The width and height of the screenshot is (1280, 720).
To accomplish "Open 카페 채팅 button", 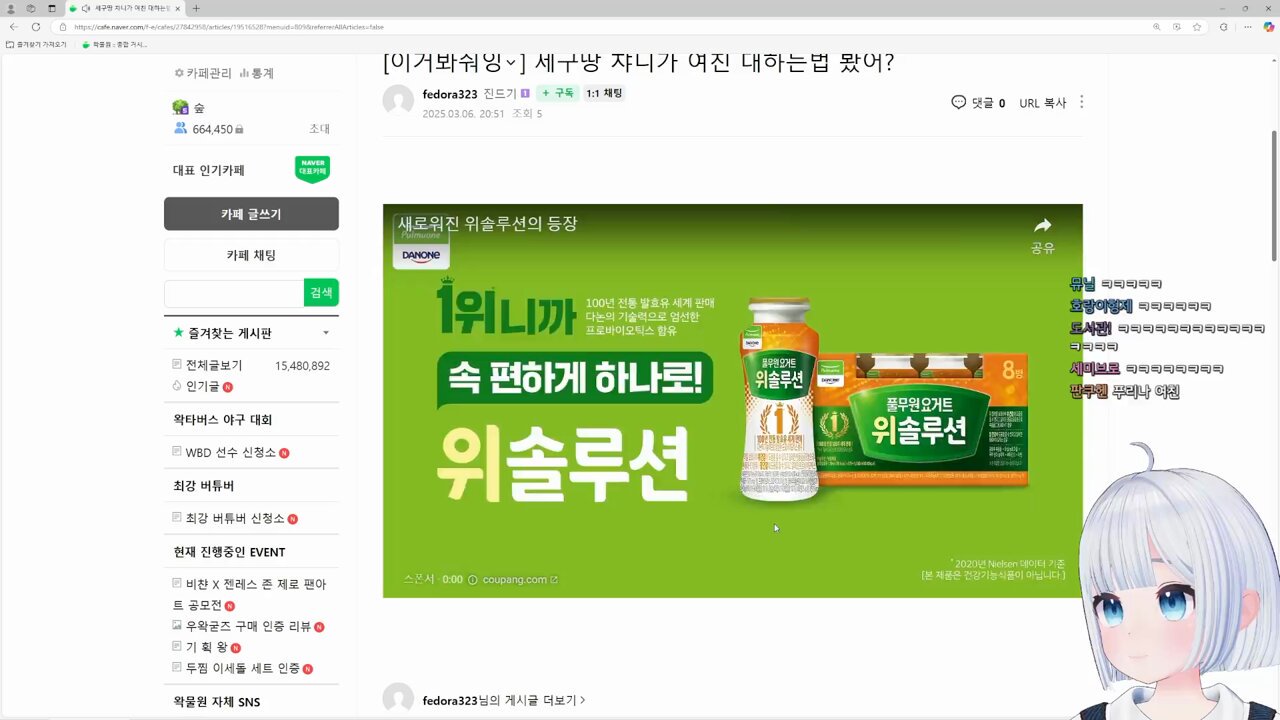I will [251, 255].
